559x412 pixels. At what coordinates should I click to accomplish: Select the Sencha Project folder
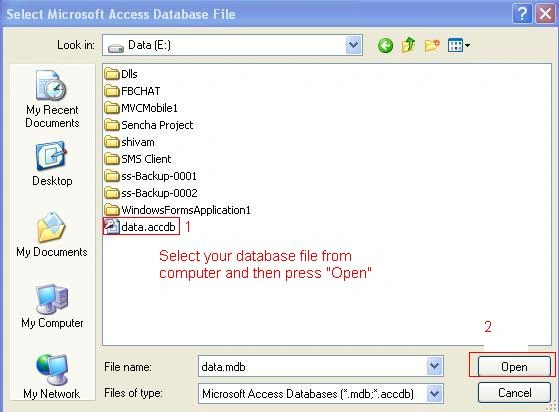pos(149,125)
